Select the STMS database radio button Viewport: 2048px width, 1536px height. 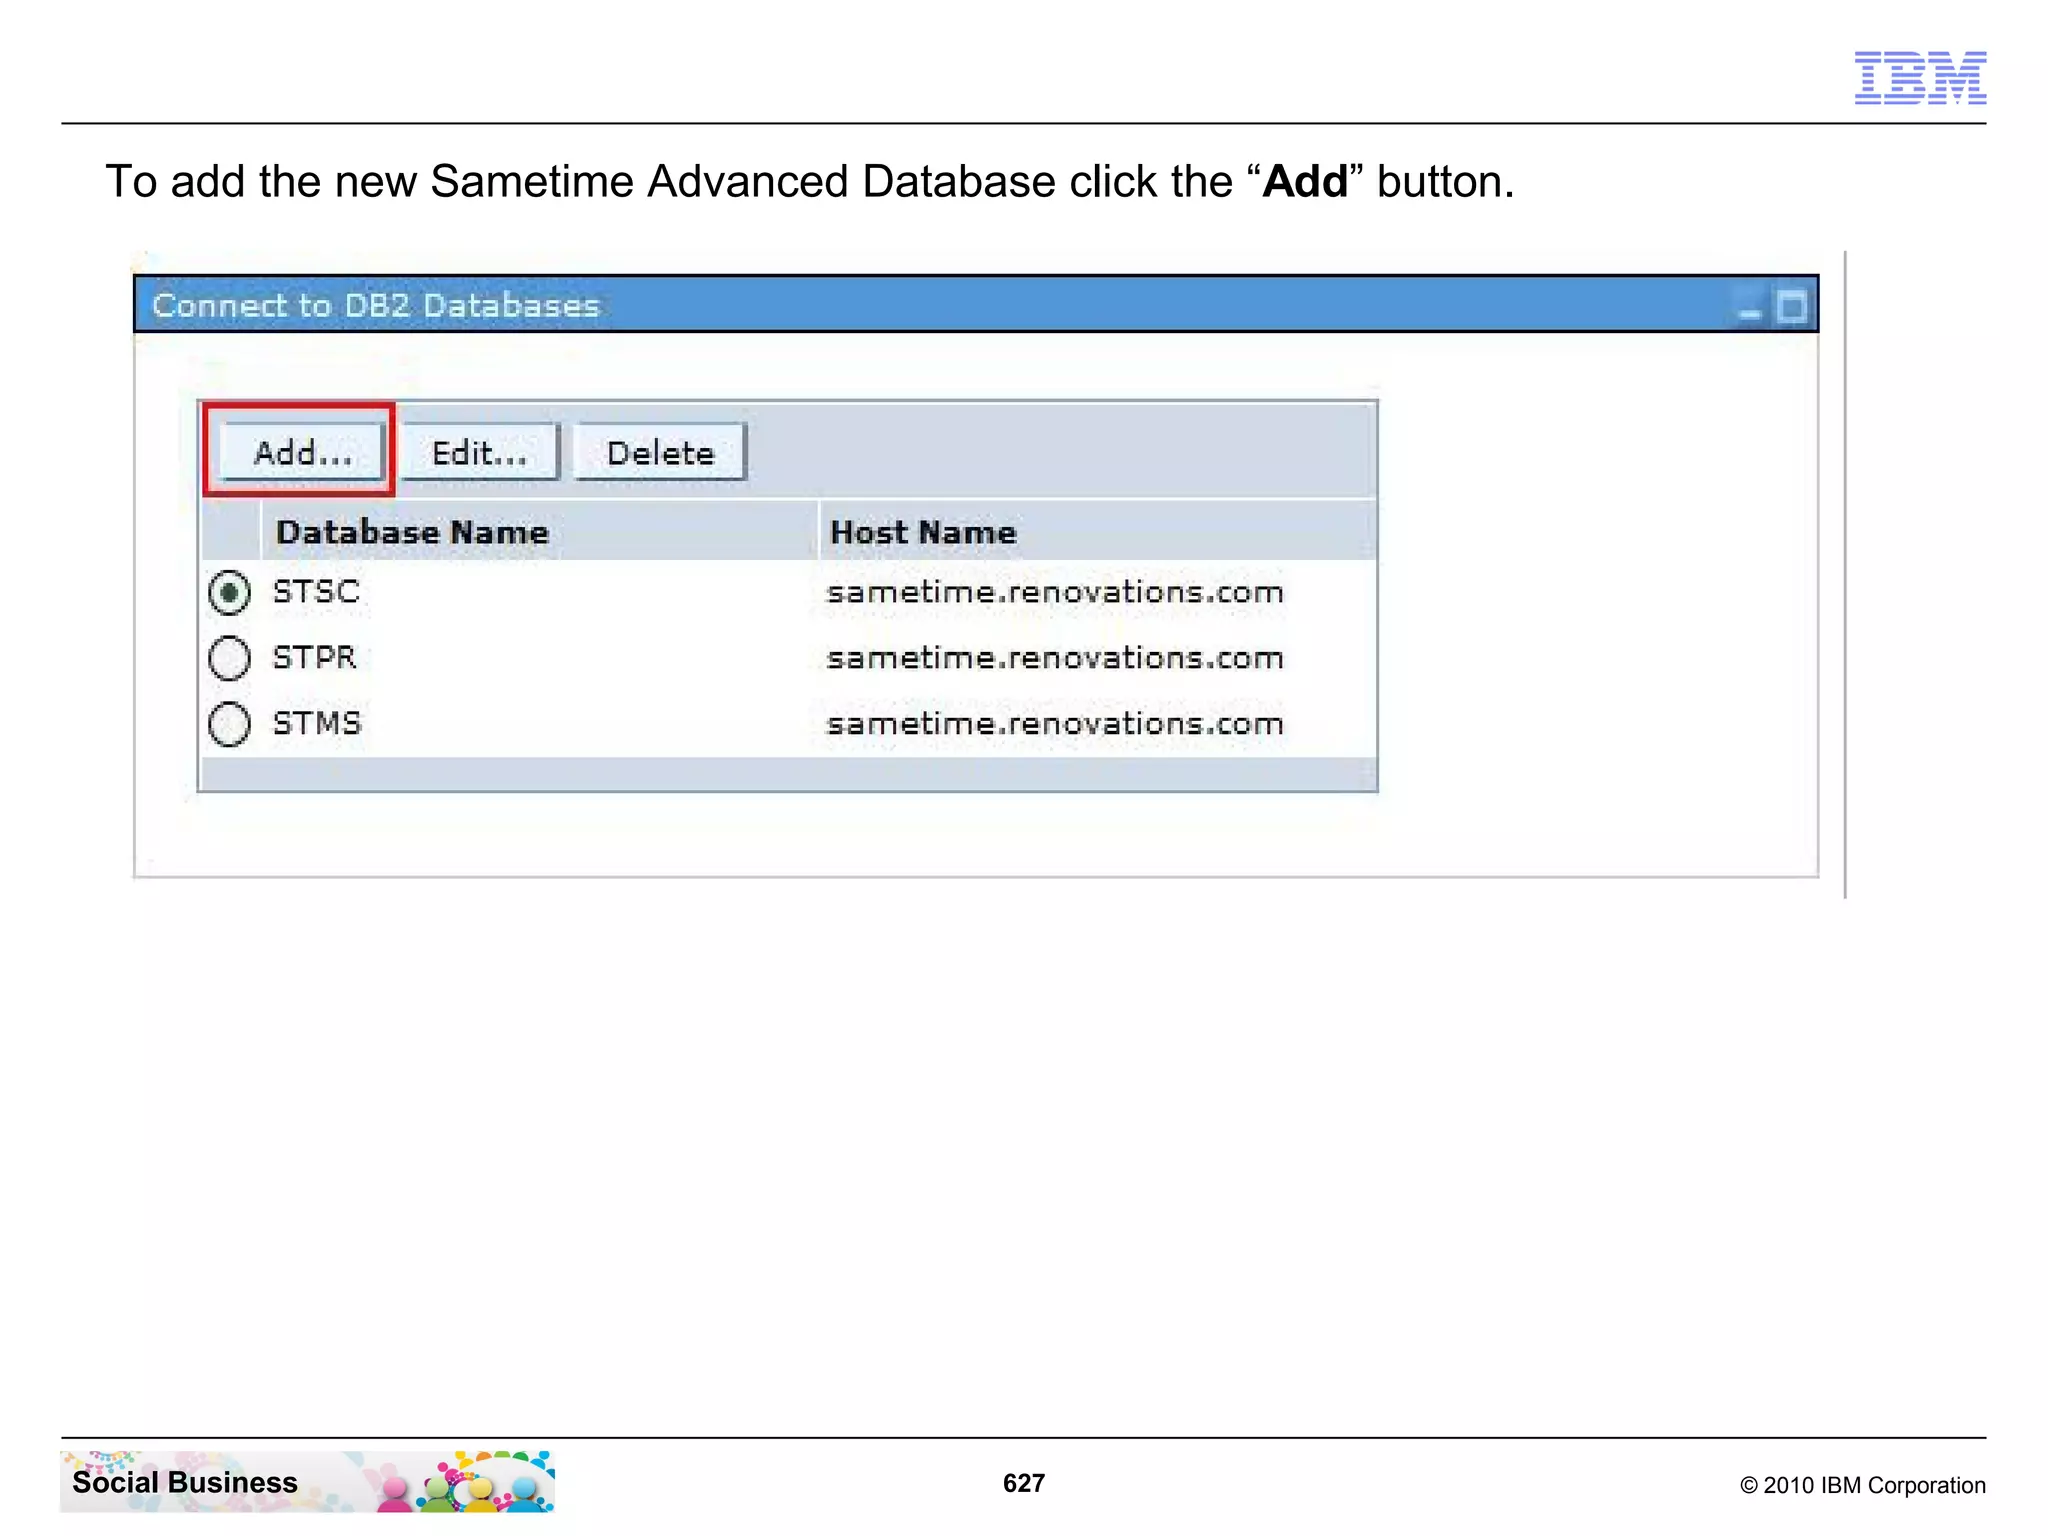coord(230,724)
